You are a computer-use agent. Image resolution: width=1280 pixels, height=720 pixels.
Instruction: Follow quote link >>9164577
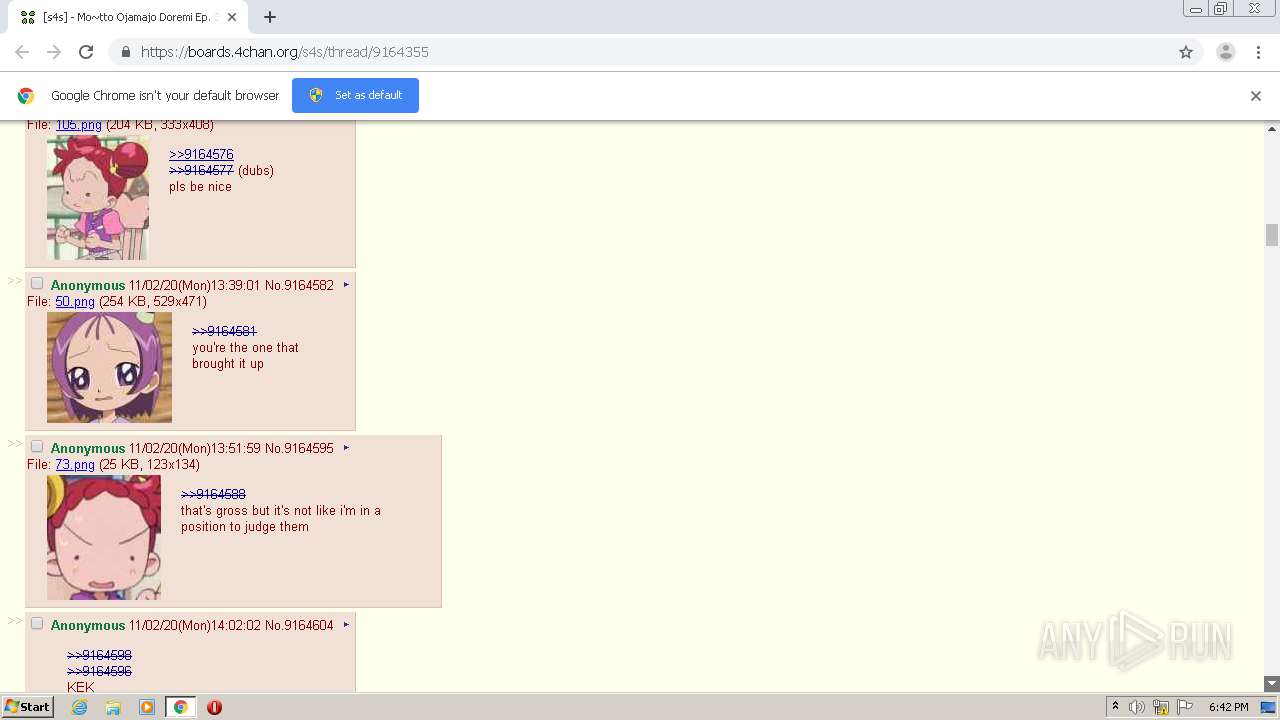point(201,170)
